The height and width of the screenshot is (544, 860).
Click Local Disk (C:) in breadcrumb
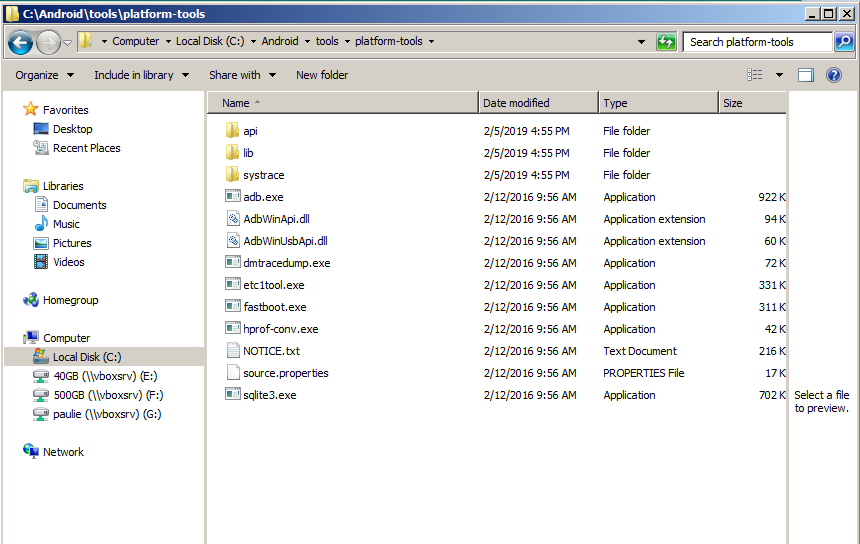point(210,41)
